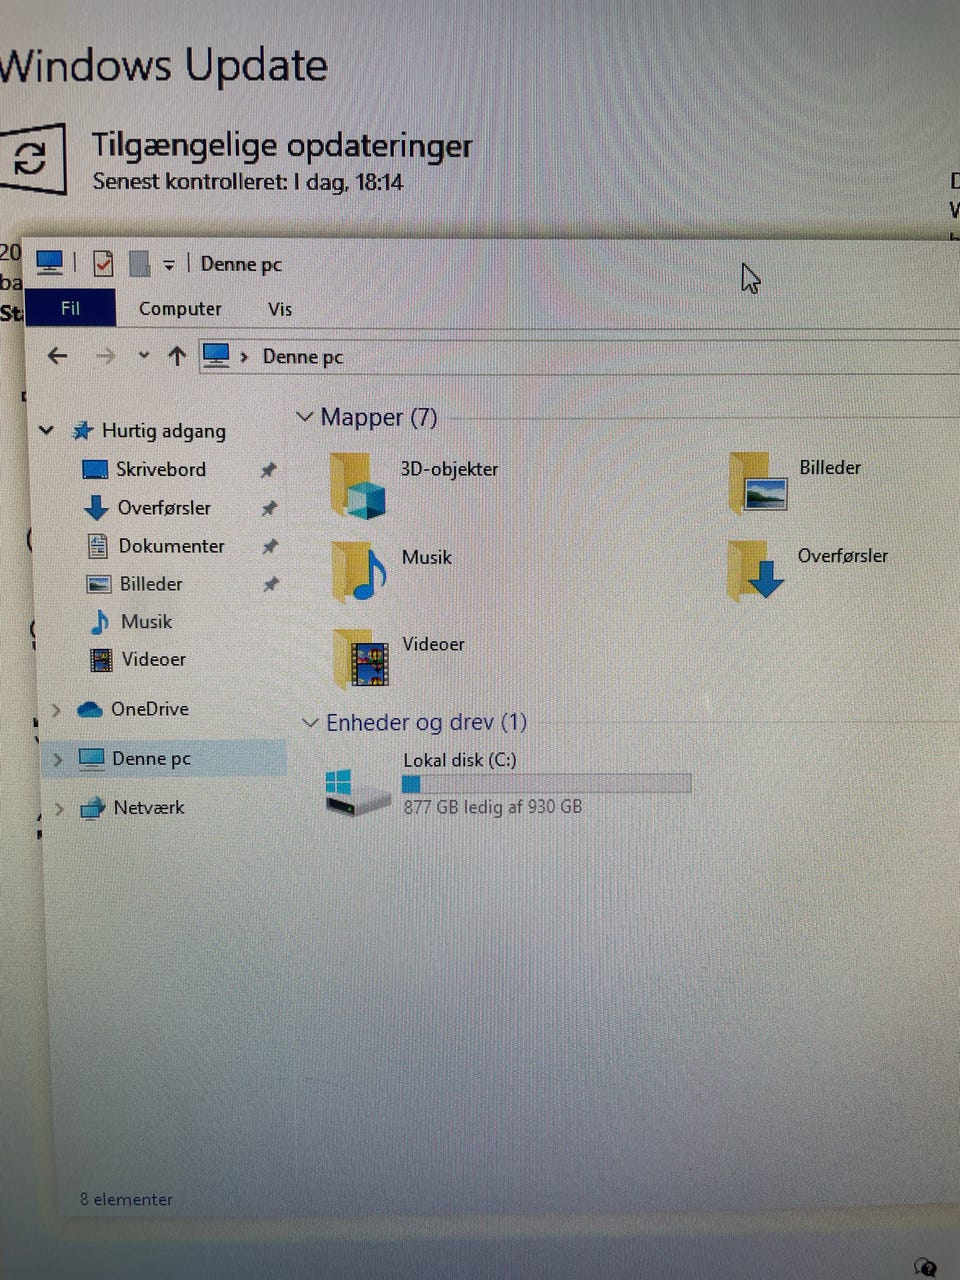Screen dimensions: 960x1280
Task: Select the Lokal disk (C:) drive icon
Action: point(358,791)
